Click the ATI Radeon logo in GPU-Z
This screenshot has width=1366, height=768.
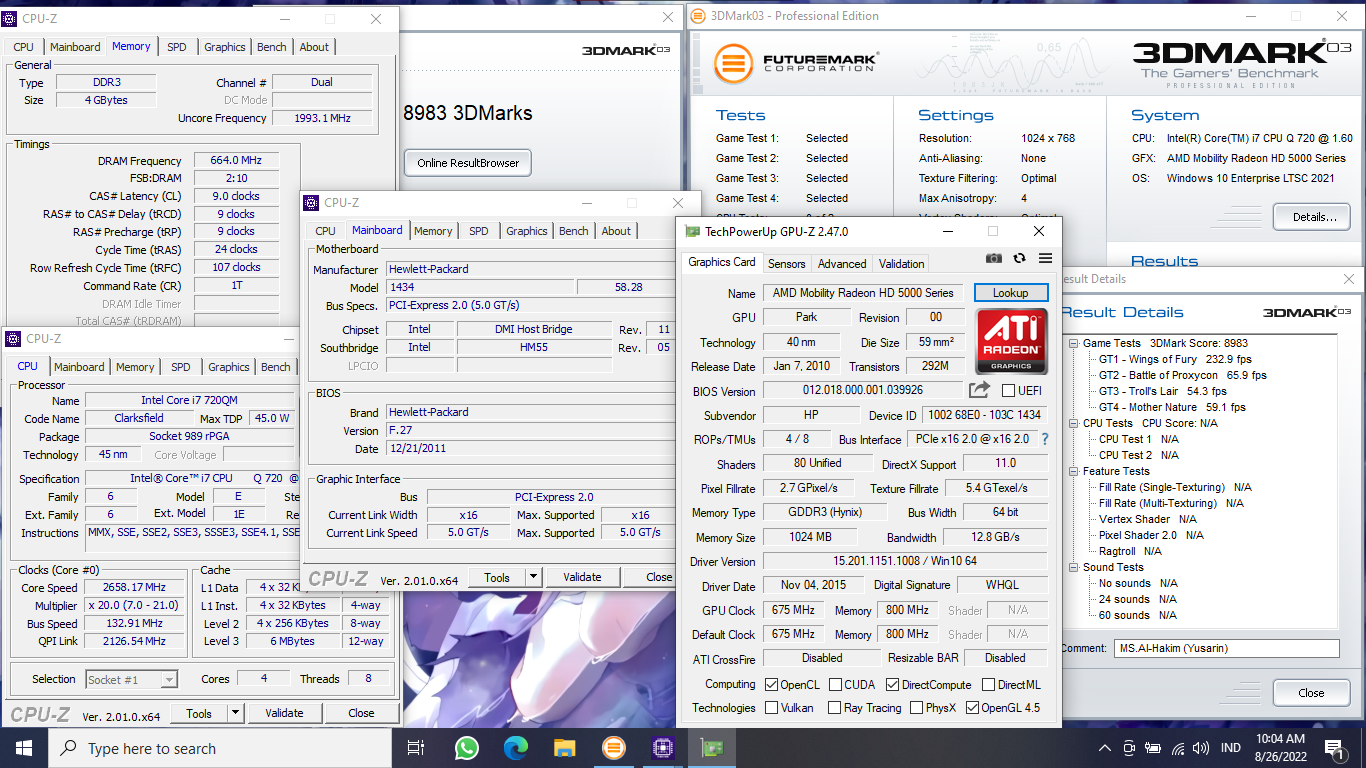pos(1011,341)
